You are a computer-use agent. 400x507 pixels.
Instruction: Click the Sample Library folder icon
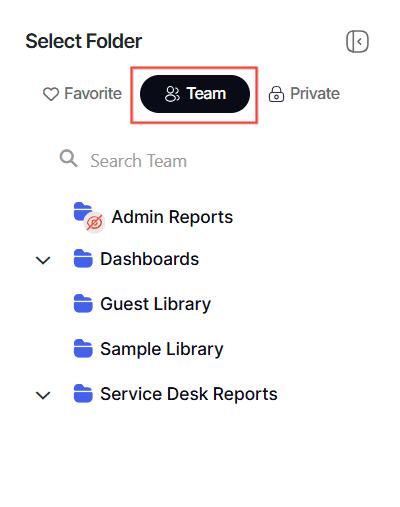(83, 348)
